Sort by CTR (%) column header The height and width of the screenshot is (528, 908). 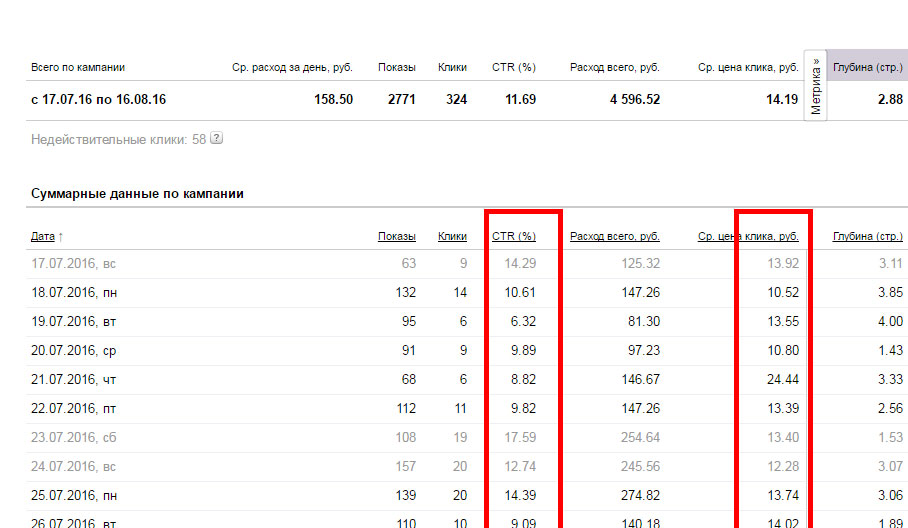point(514,237)
